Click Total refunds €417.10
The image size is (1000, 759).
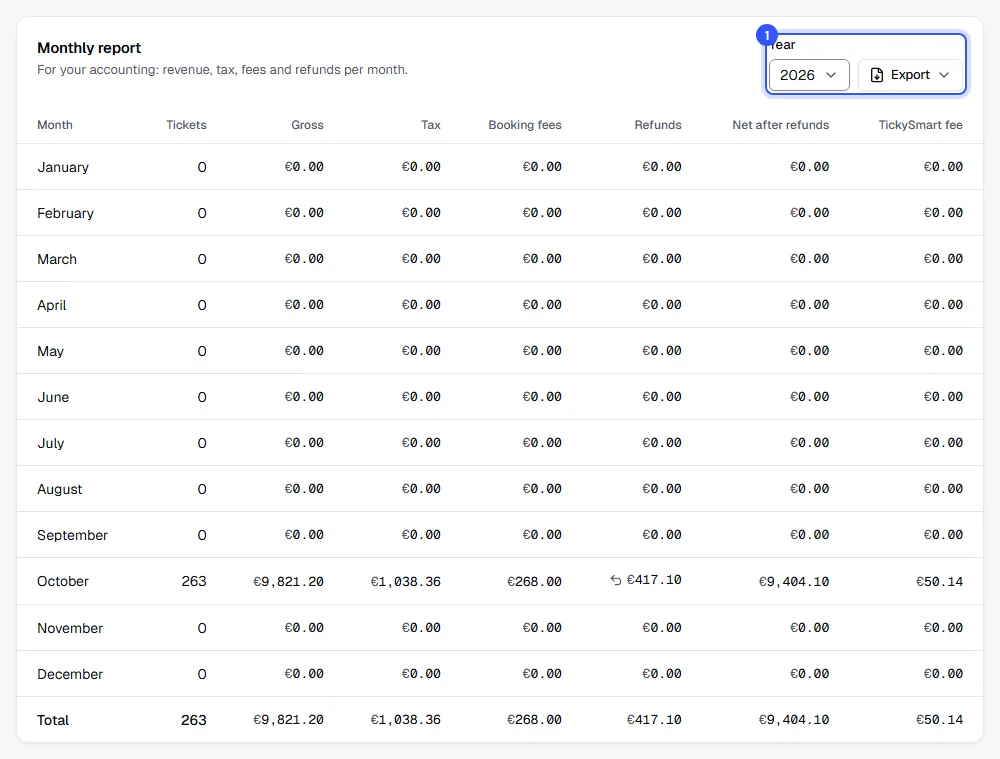(x=654, y=720)
